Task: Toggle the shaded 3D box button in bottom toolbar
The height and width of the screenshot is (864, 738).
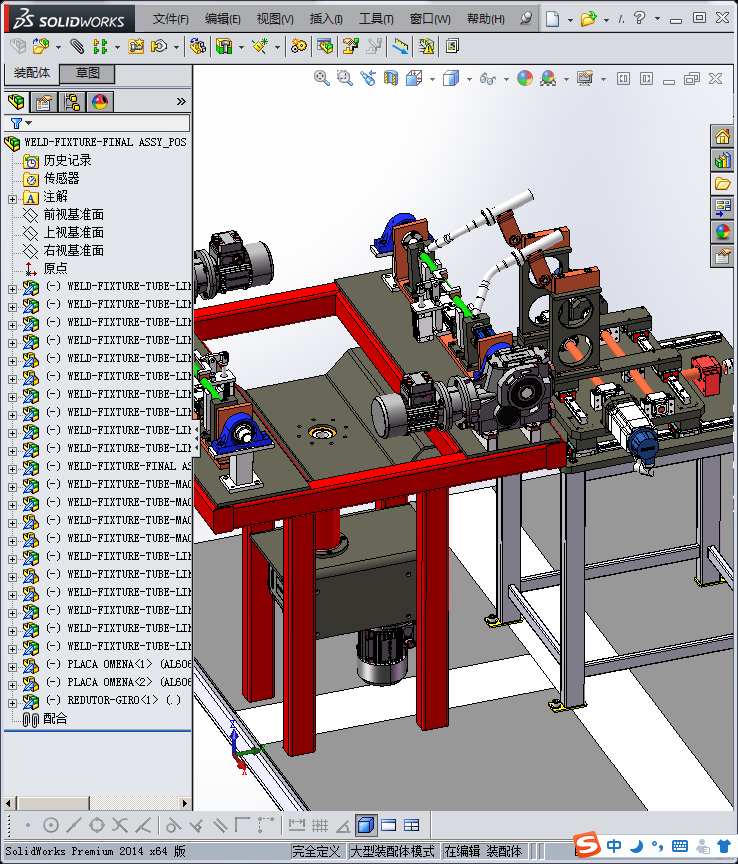Action: click(366, 825)
